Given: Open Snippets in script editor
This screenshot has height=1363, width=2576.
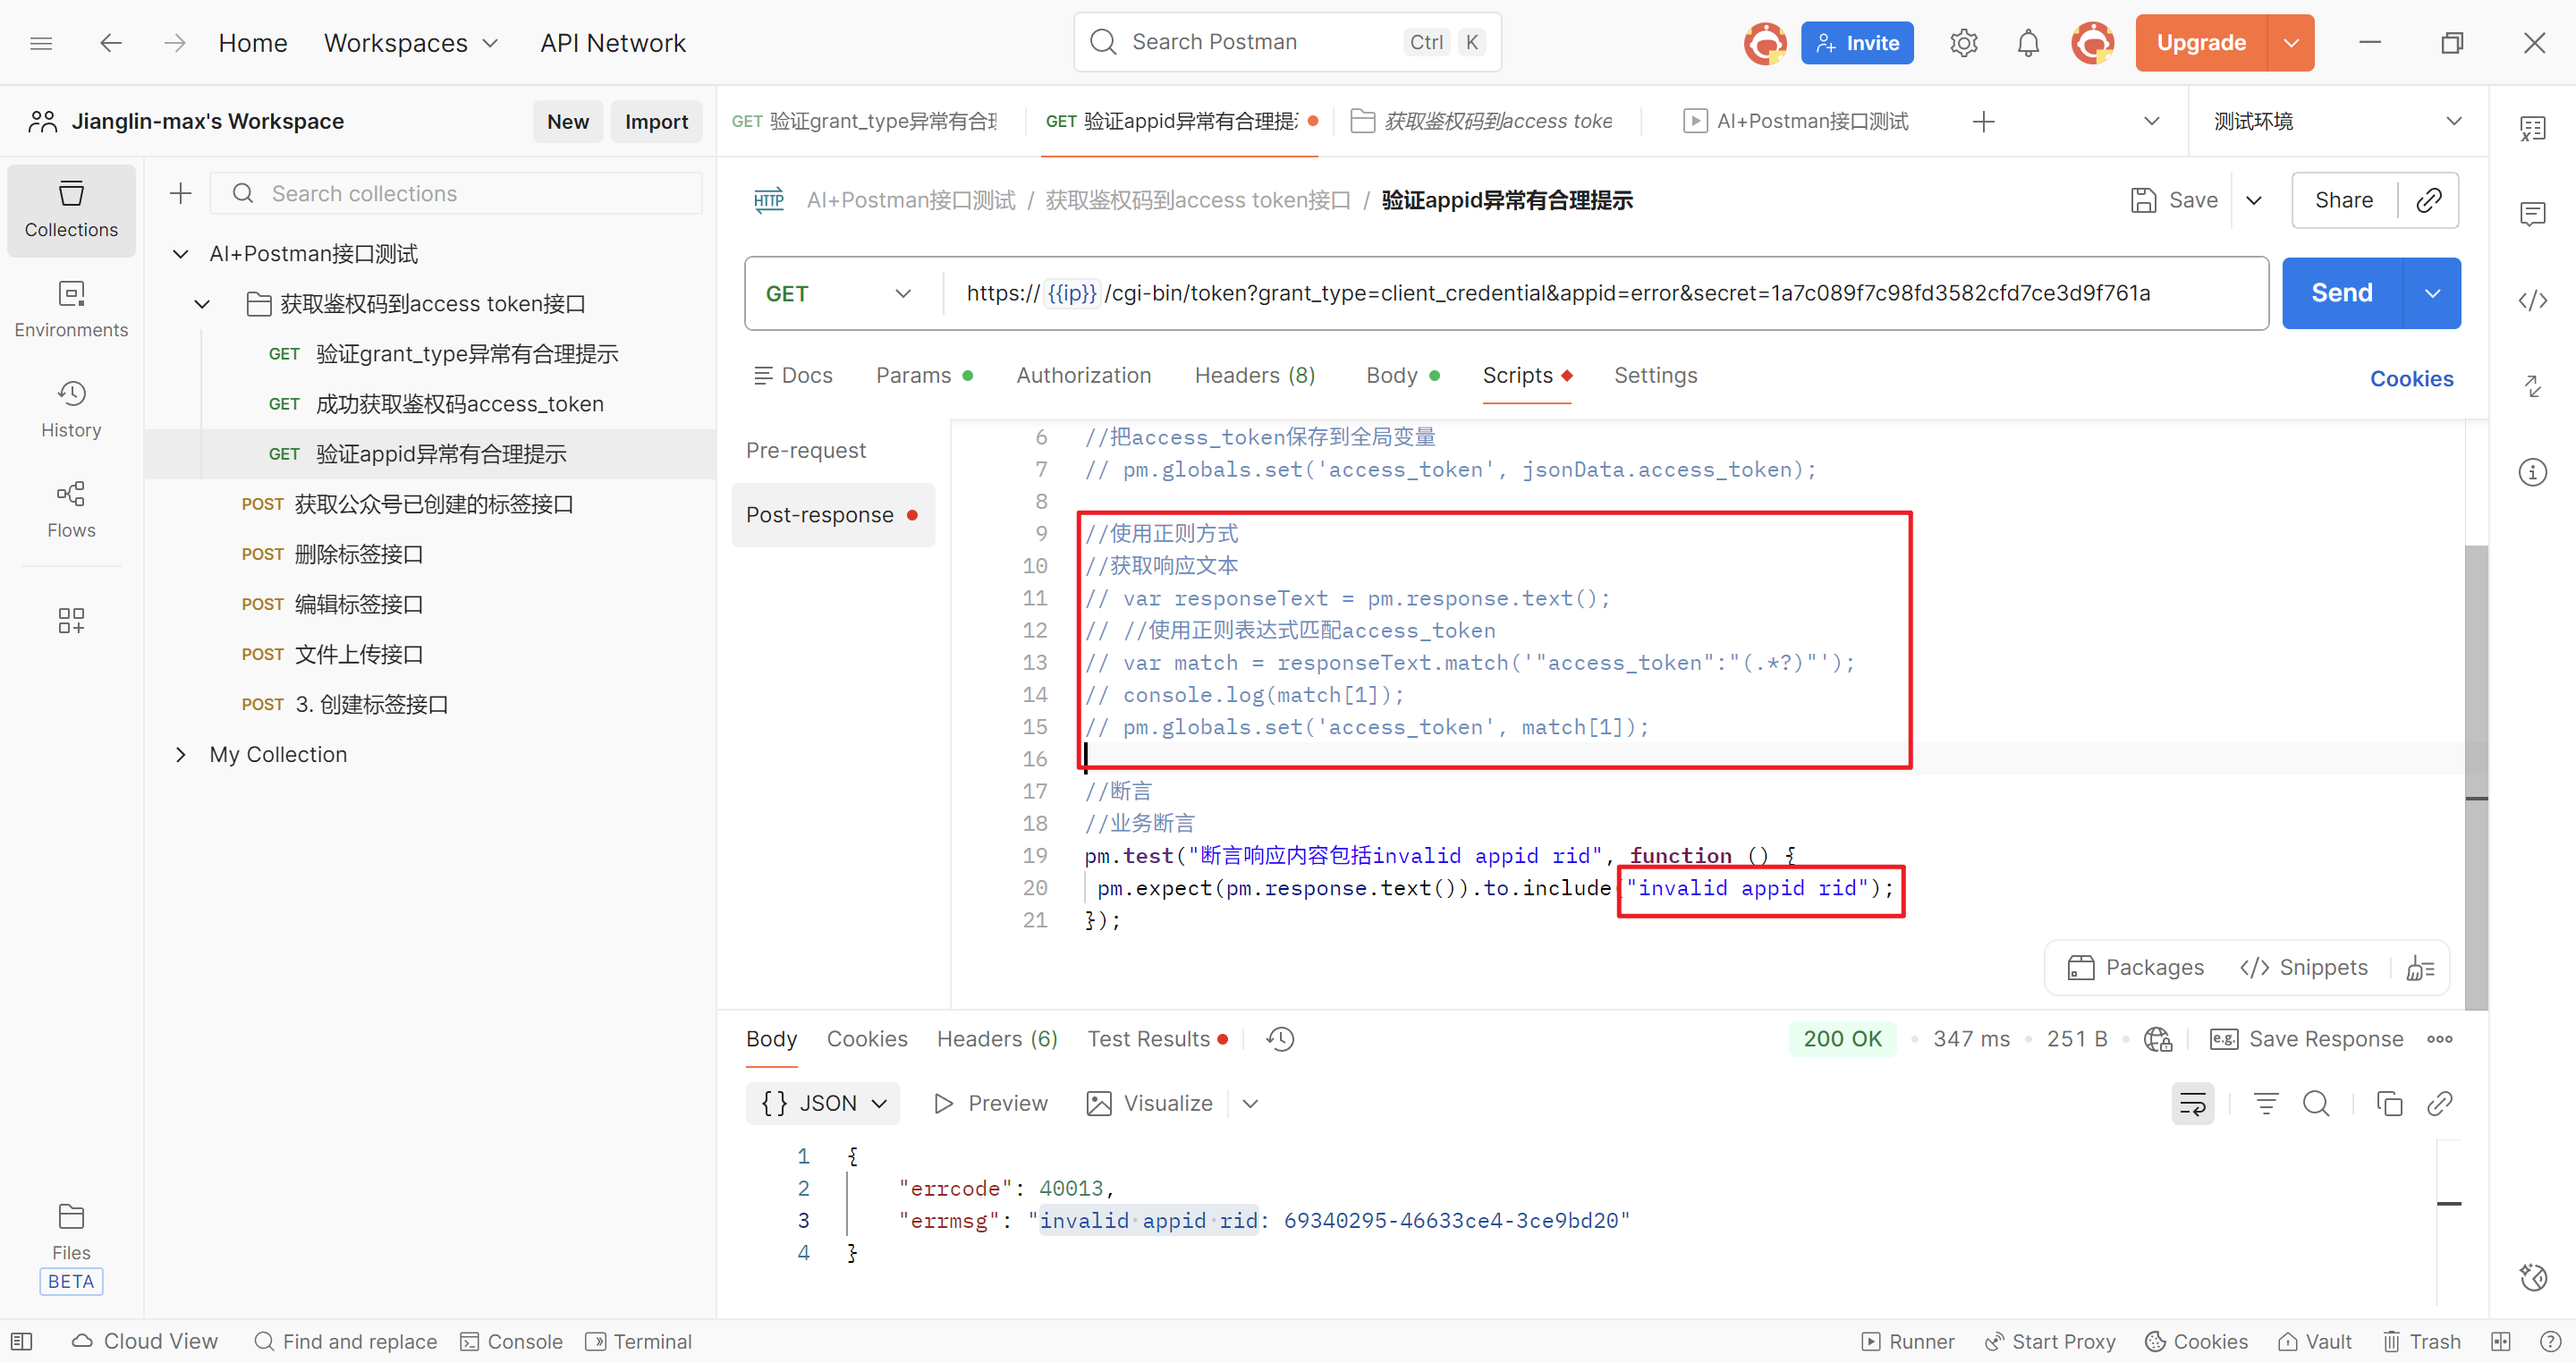Looking at the screenshot, I should pos(2303,967).
